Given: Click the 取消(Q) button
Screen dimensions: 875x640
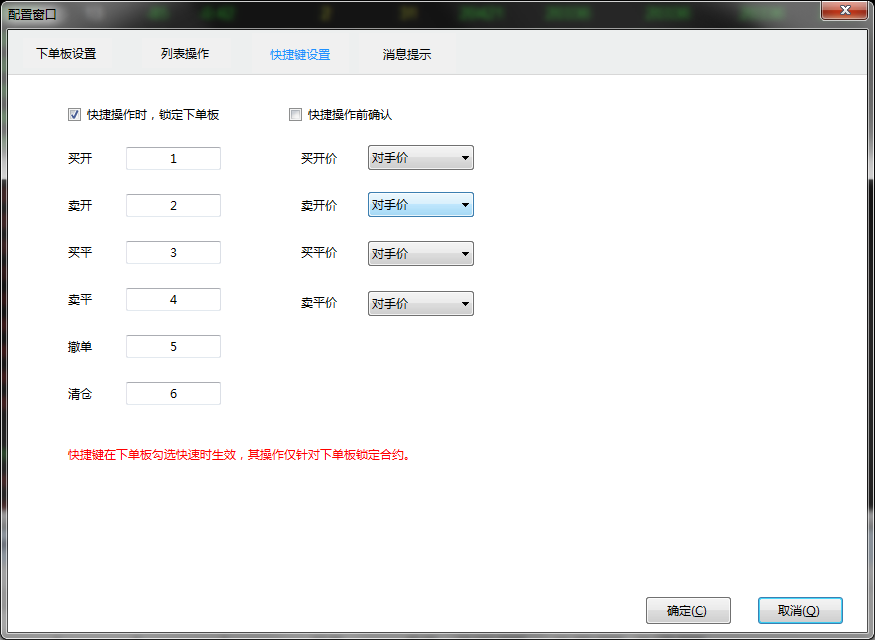Looking at the screenshot, I should (799, 610).
